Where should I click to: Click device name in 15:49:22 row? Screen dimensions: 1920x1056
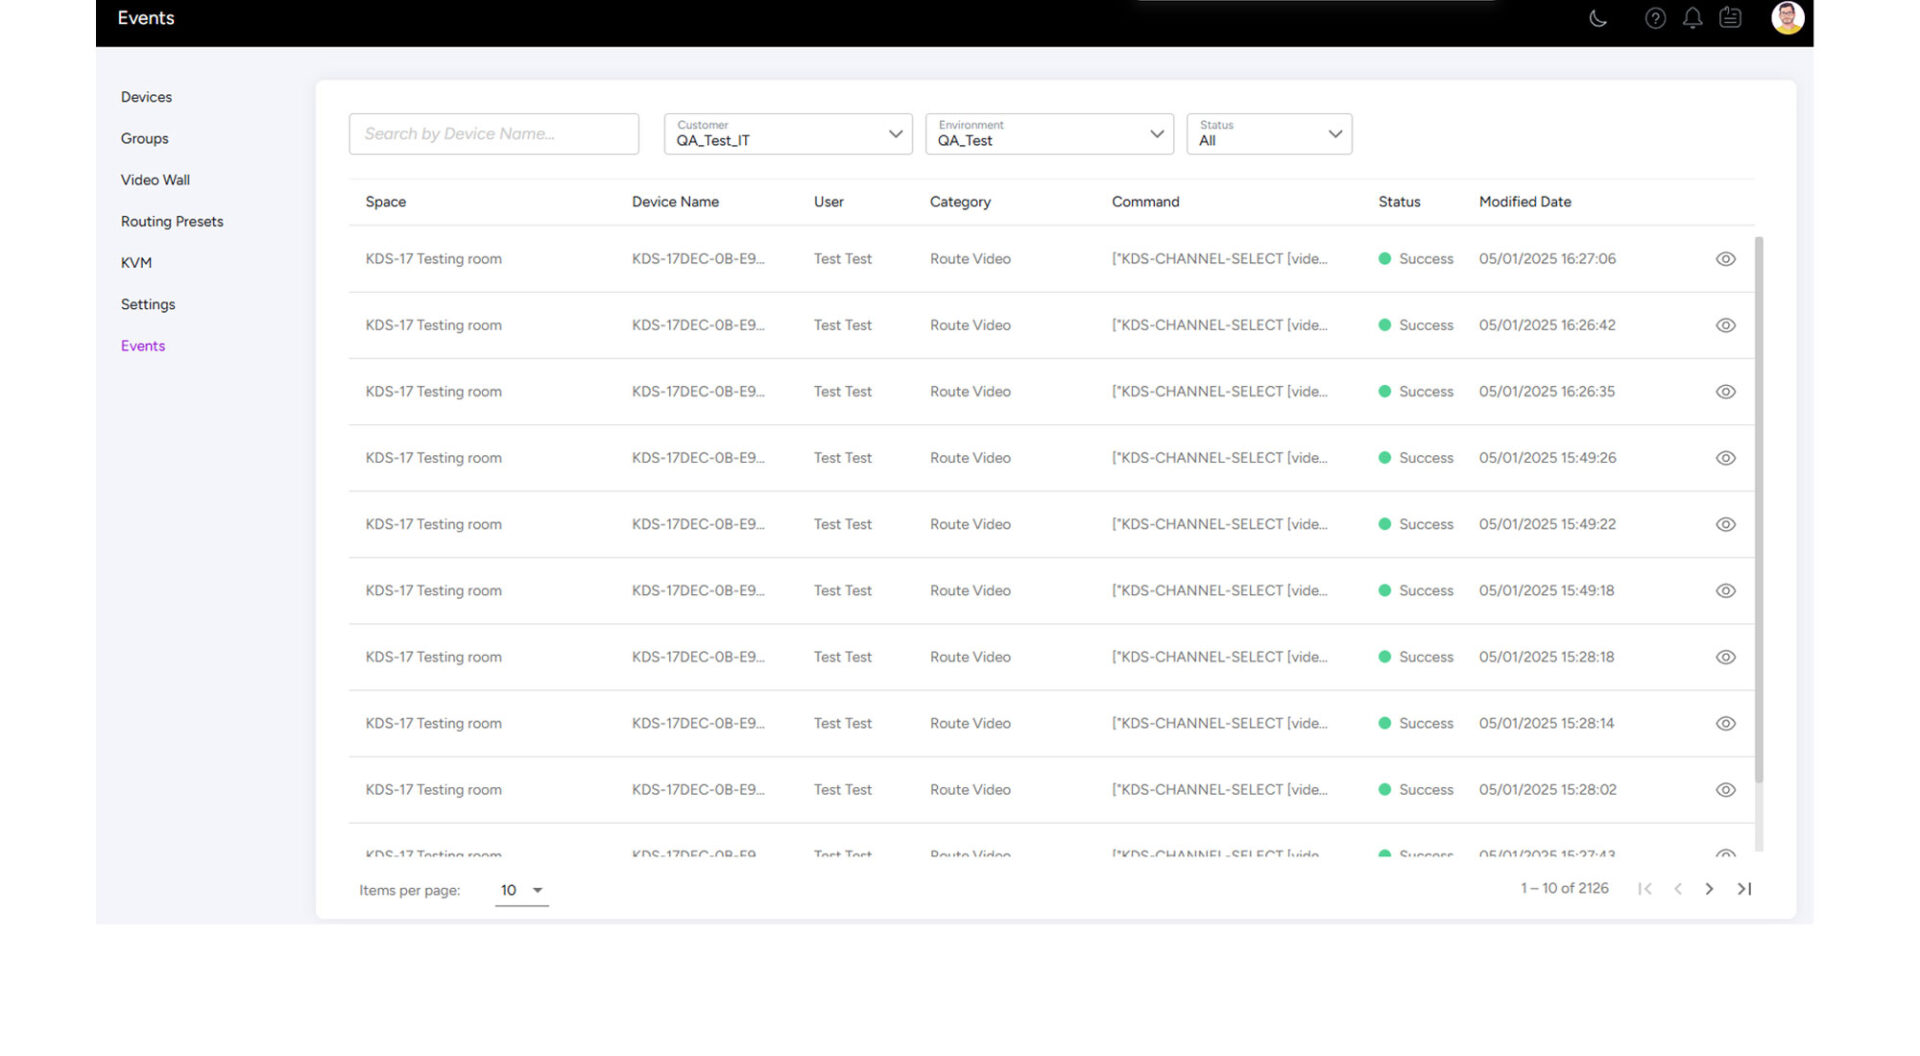(698, 524)
